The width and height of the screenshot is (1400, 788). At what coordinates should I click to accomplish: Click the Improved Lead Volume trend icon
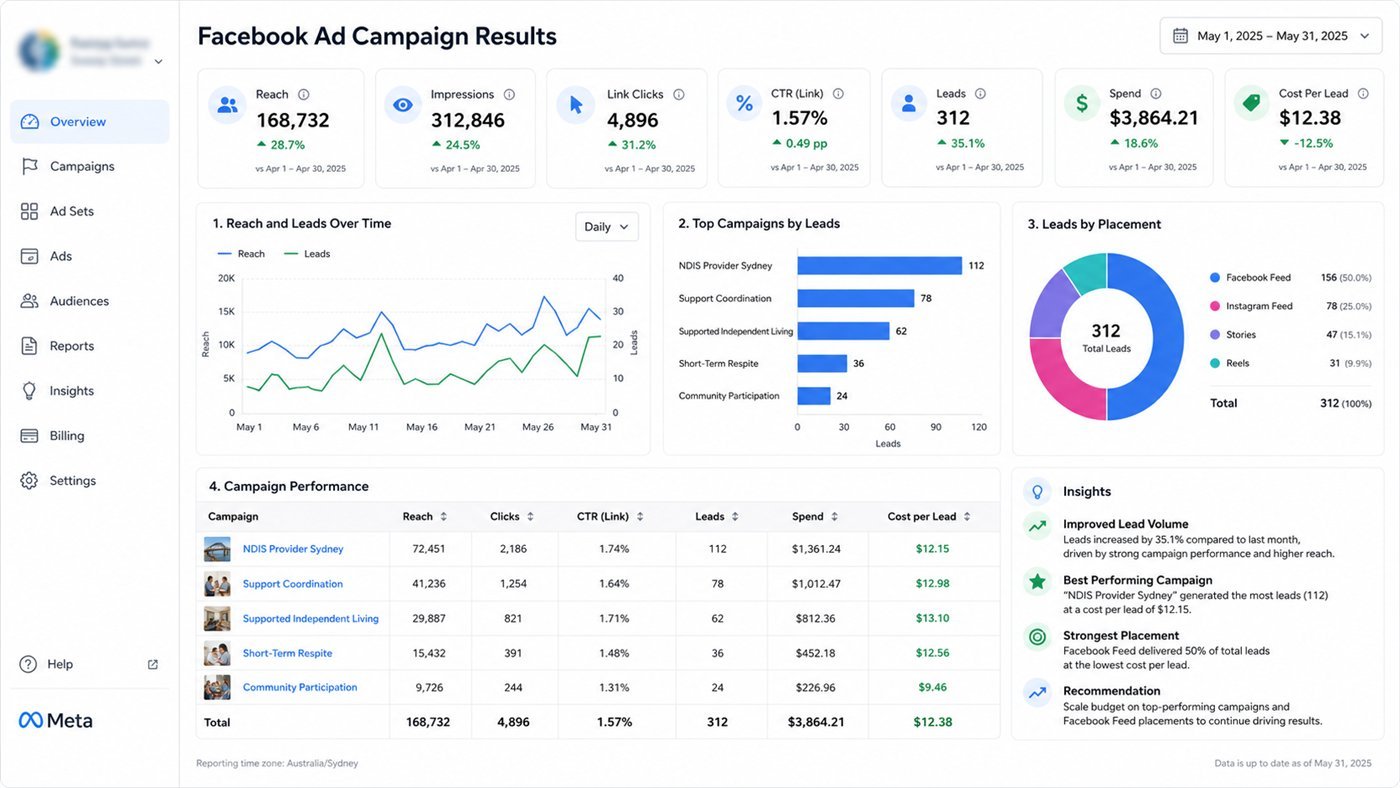[x=1038, y=525]
